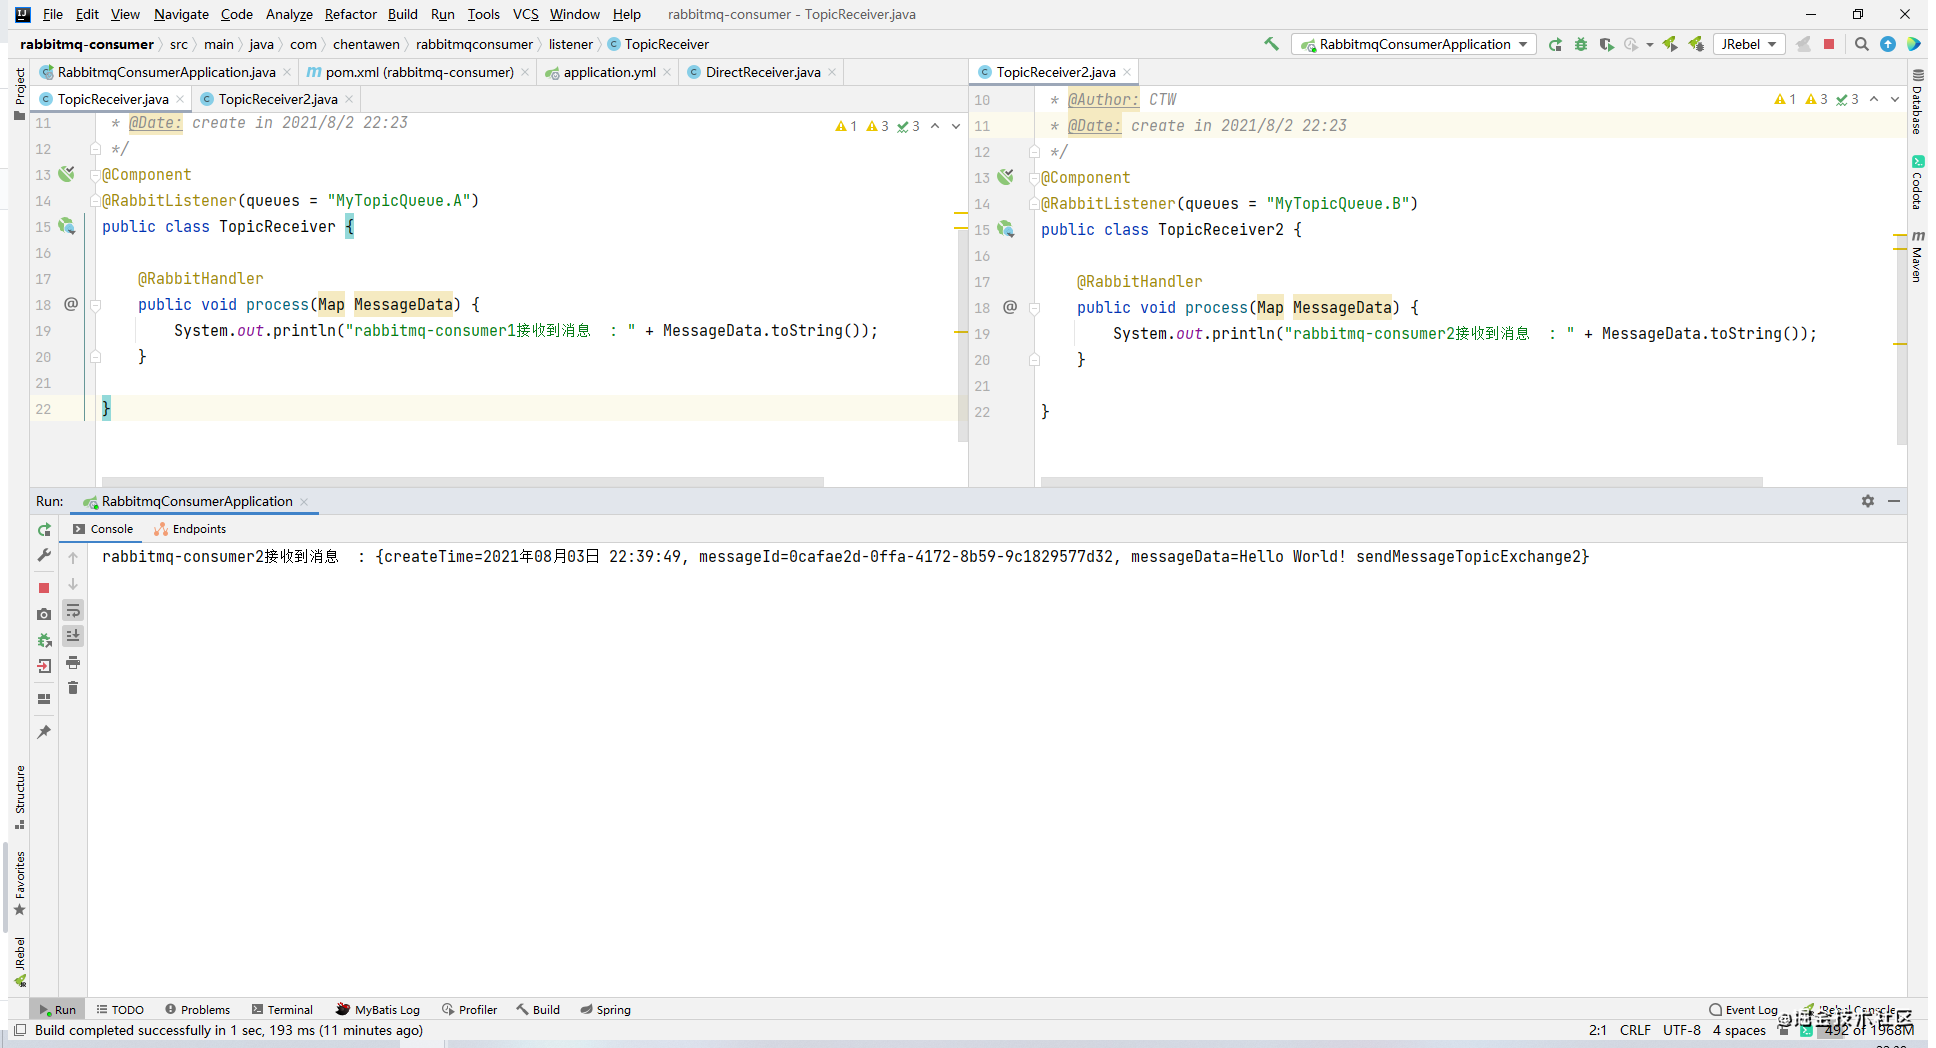This screenshot has width=1936, height=1048.
Task: Toggle scroll to end of console
Action: 73,636
